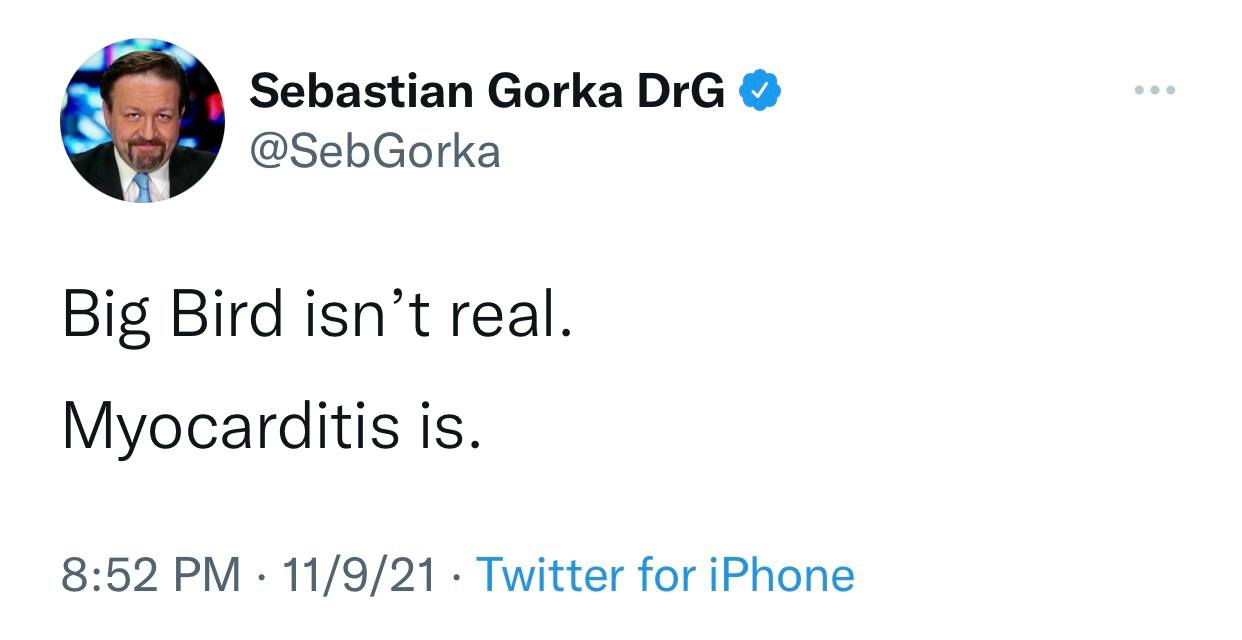
Task: Click the display name Sebastian Gorka DrG
Action: point(487,92)
